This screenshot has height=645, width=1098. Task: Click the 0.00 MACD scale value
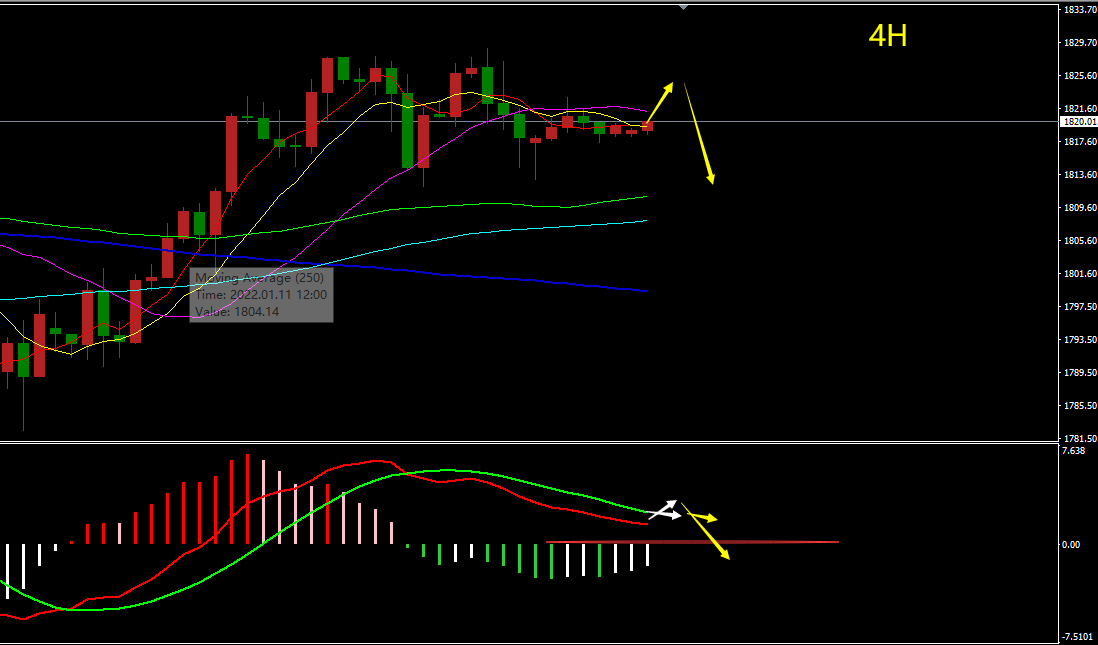click(1071, 544)
